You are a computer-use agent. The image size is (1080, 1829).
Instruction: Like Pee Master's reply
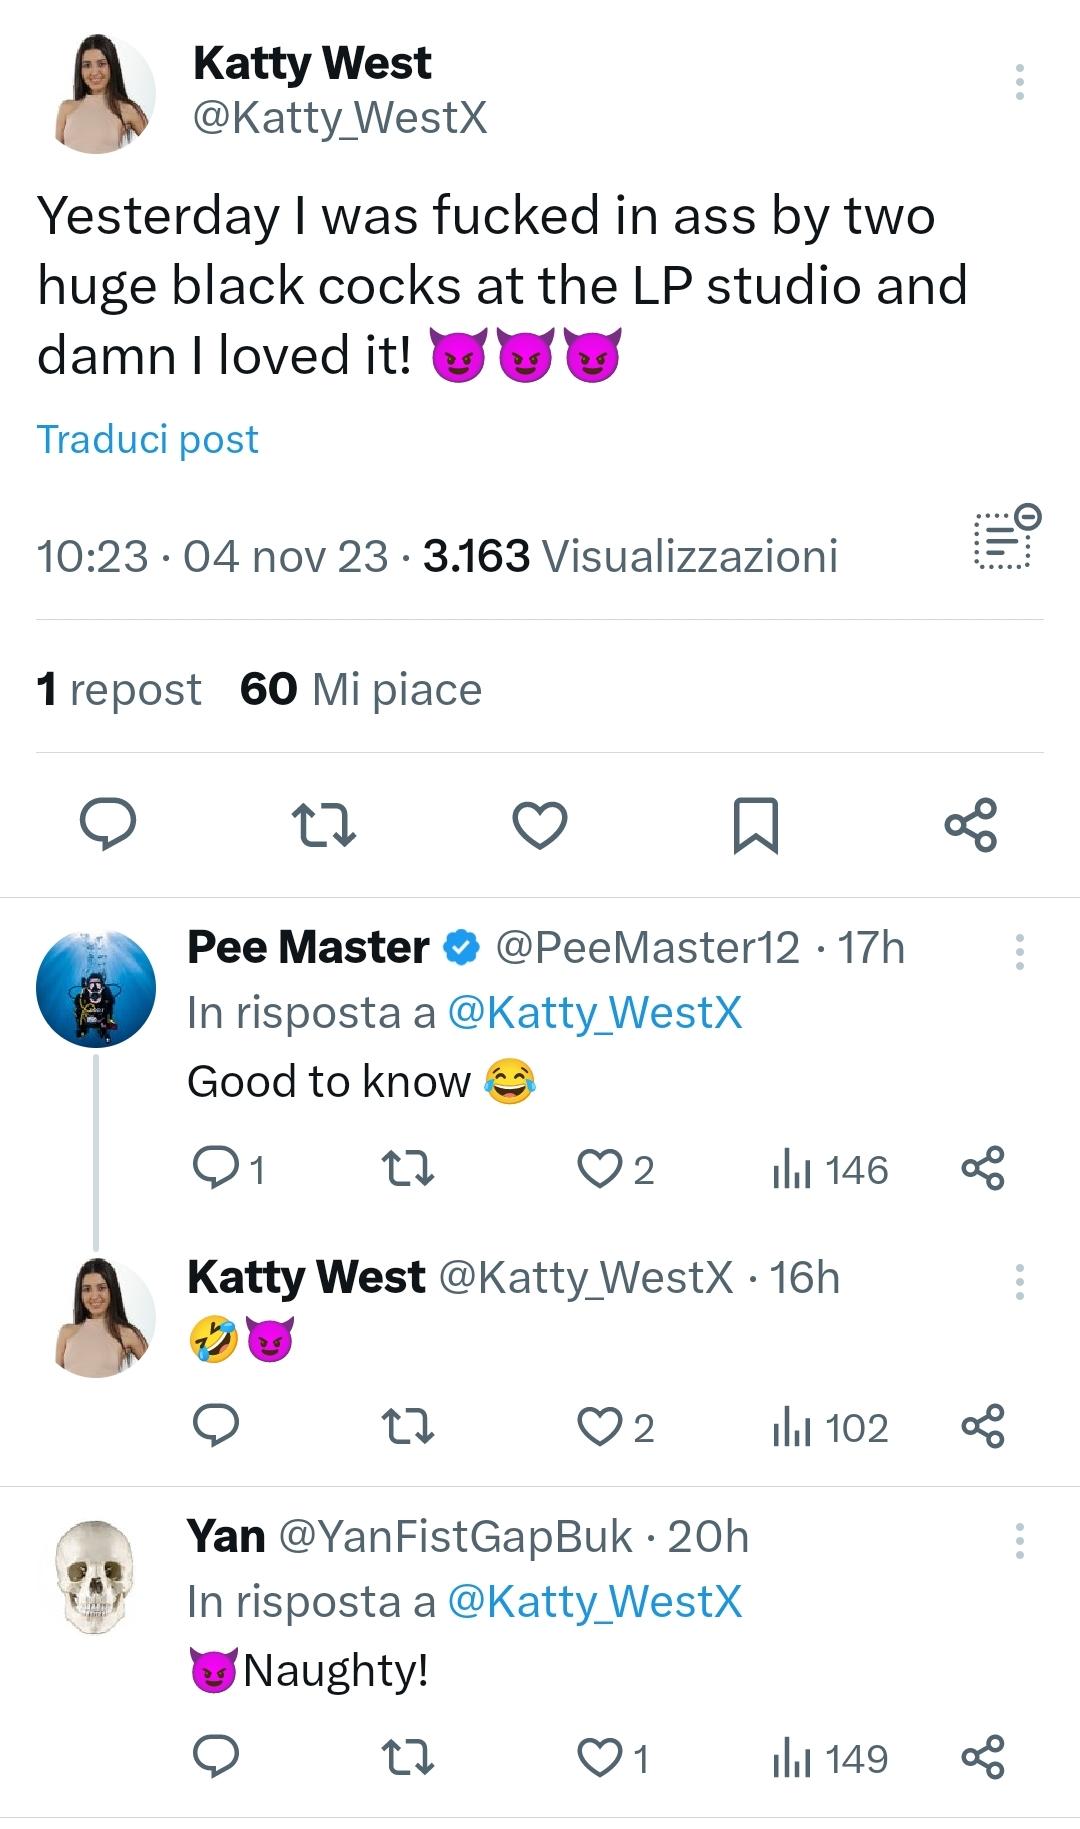click(x=601, y=1169)
